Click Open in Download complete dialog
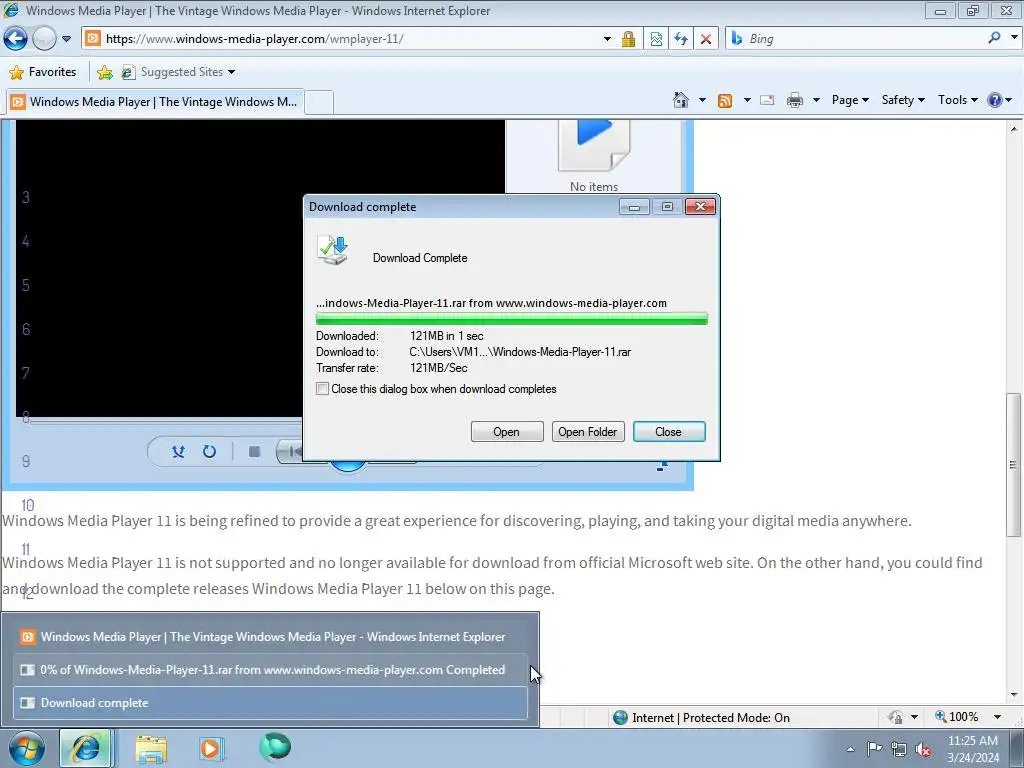The image size is (1024, 768). tap(507, 432)
